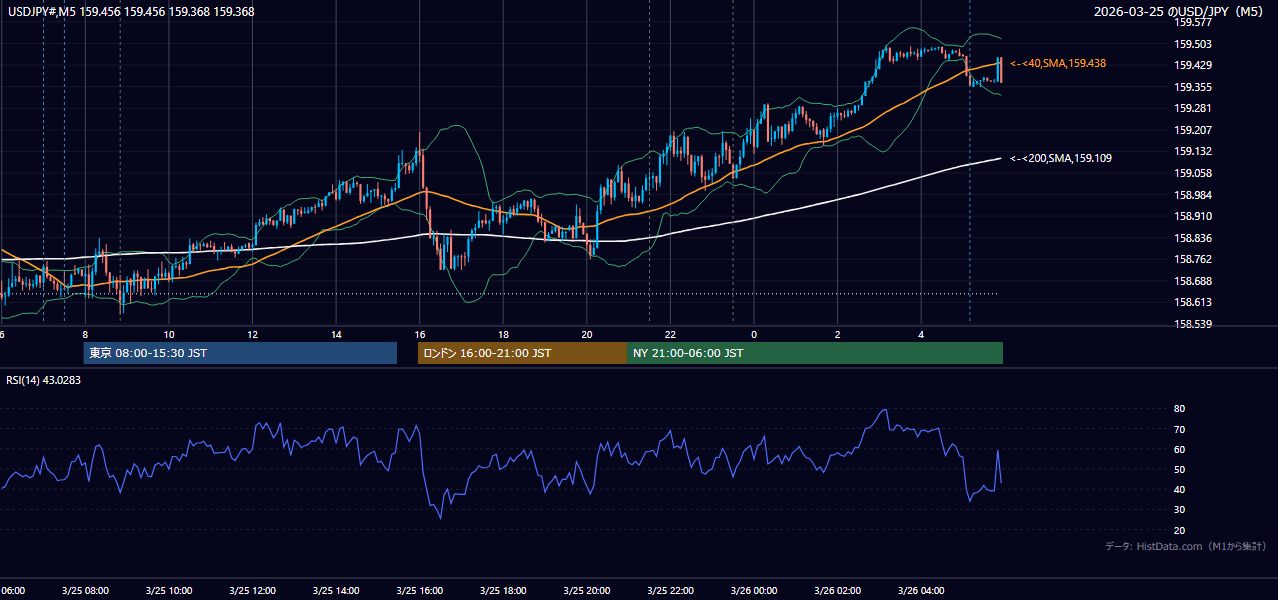Click the bottom time label 3/25 18:00
Viewport: 1278px width, 600px height.
(x=503, y=591)
